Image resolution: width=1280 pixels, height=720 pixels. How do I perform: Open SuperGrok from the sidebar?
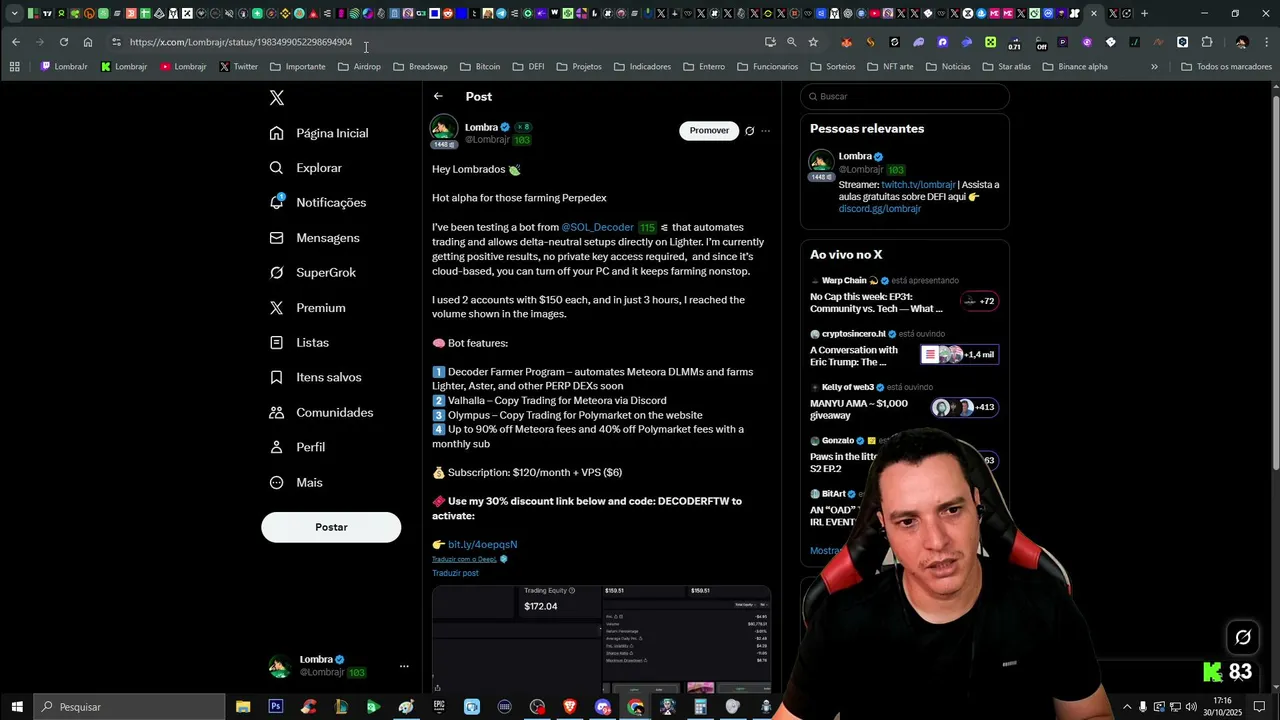[x=313, y=273]
